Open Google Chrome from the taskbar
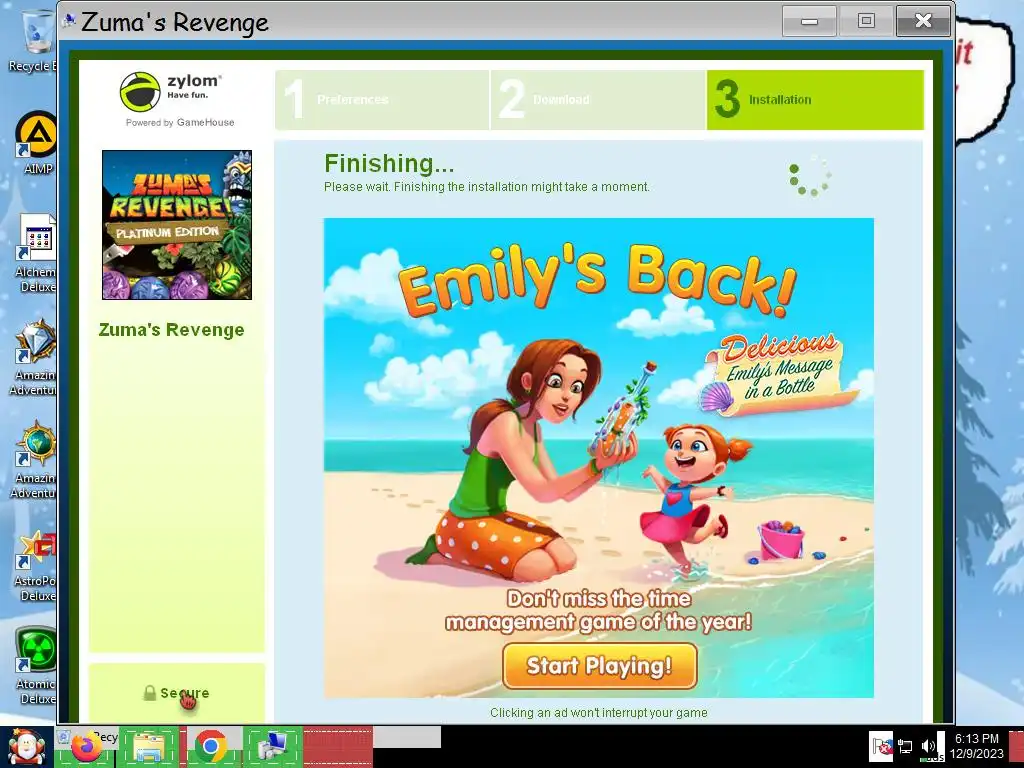1024x768 pixels. pos(210,747)
